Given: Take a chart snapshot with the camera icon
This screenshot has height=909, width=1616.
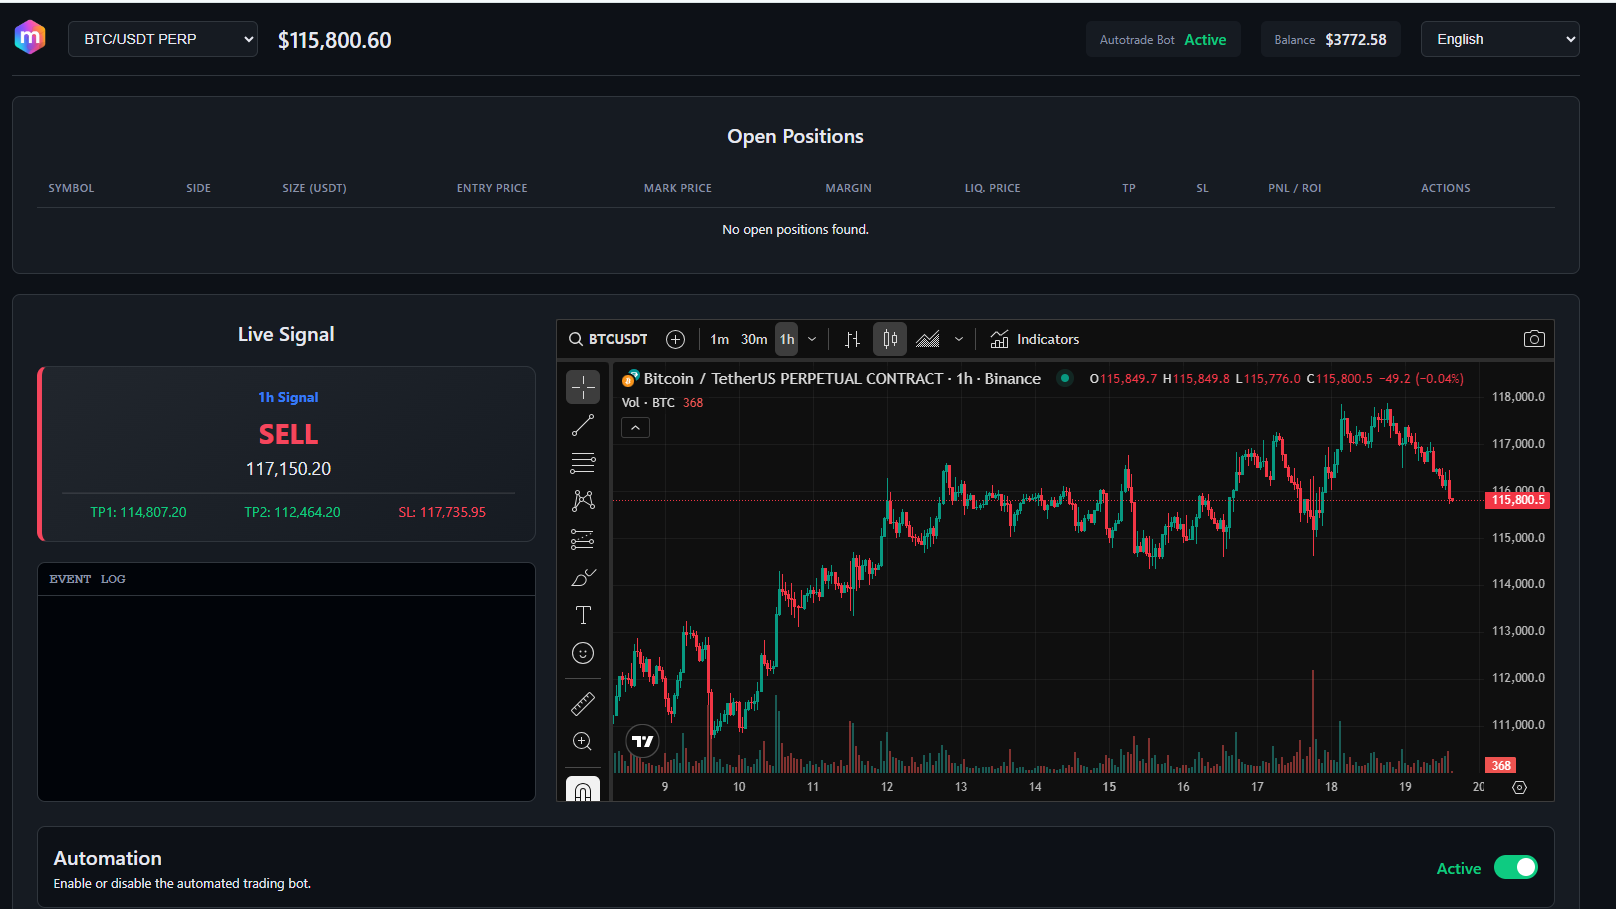Looking at the screenshot, I should (1534, 338).
